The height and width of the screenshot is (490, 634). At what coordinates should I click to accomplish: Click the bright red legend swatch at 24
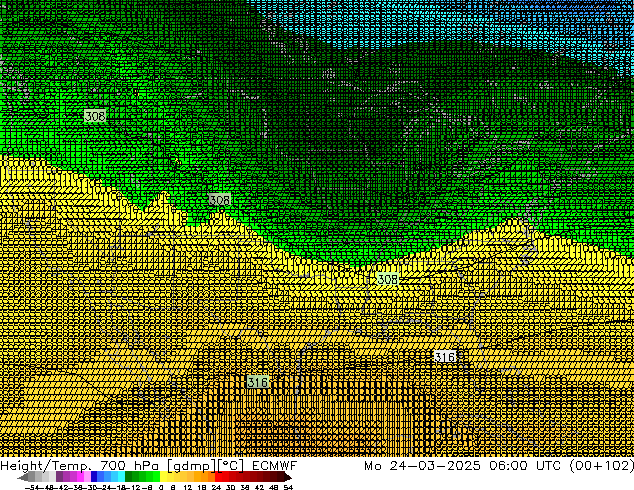(x=218, y=476)
